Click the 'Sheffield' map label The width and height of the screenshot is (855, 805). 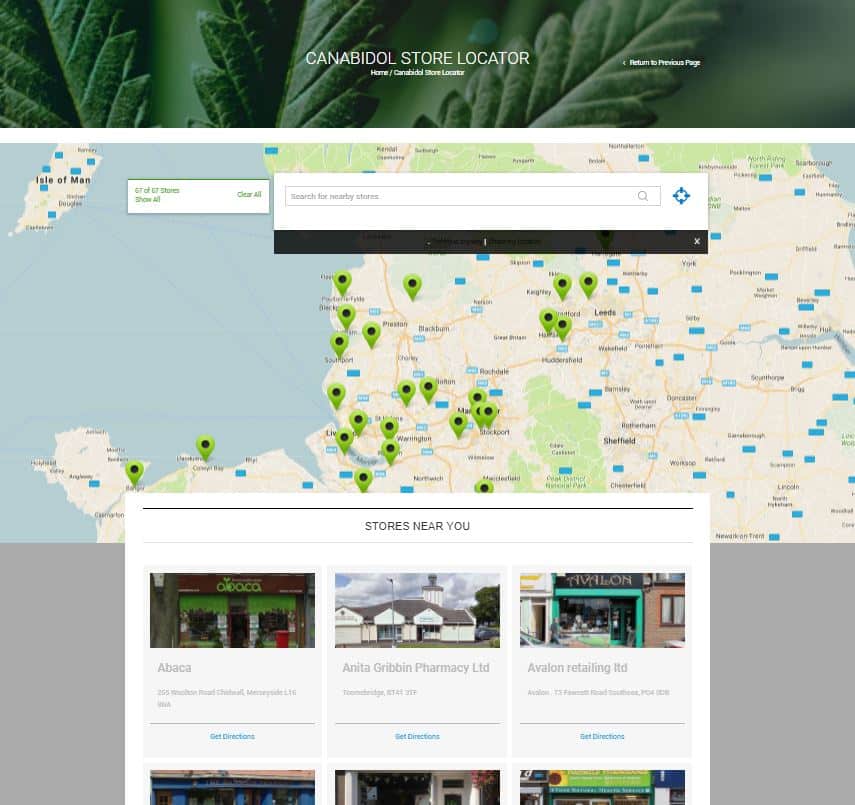tap(619, 441)
